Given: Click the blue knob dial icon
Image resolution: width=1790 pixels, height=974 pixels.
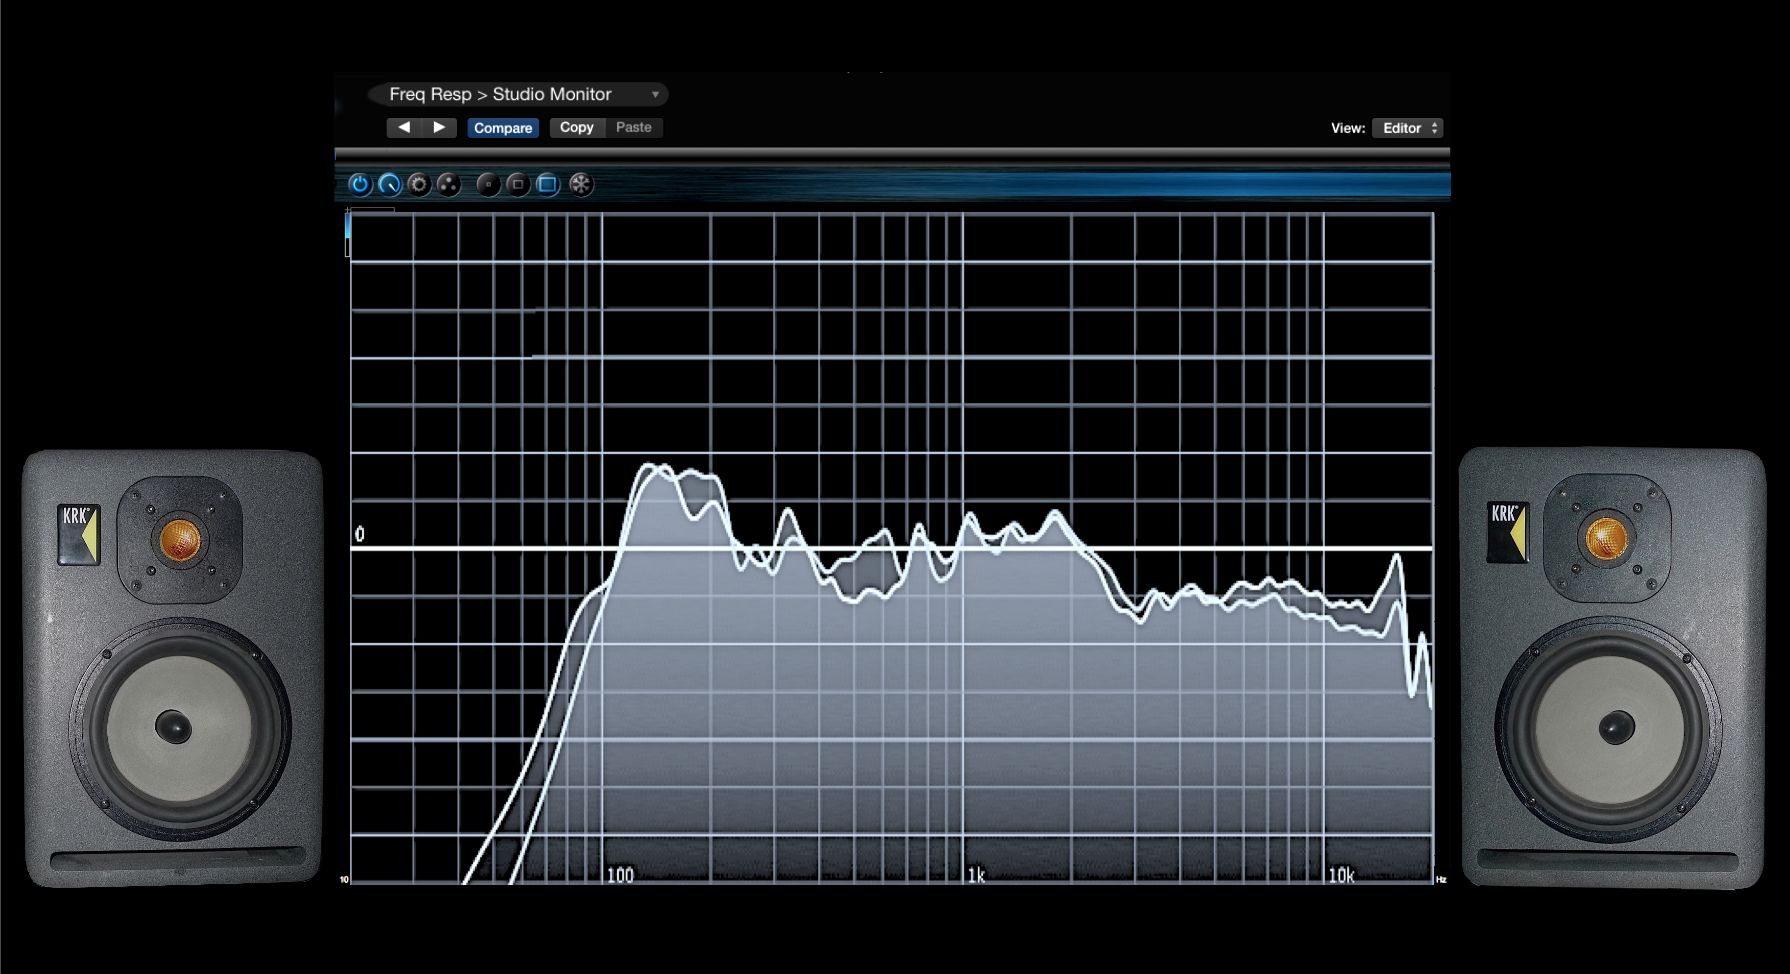Looking at the screenshot, I should point(389,184).
